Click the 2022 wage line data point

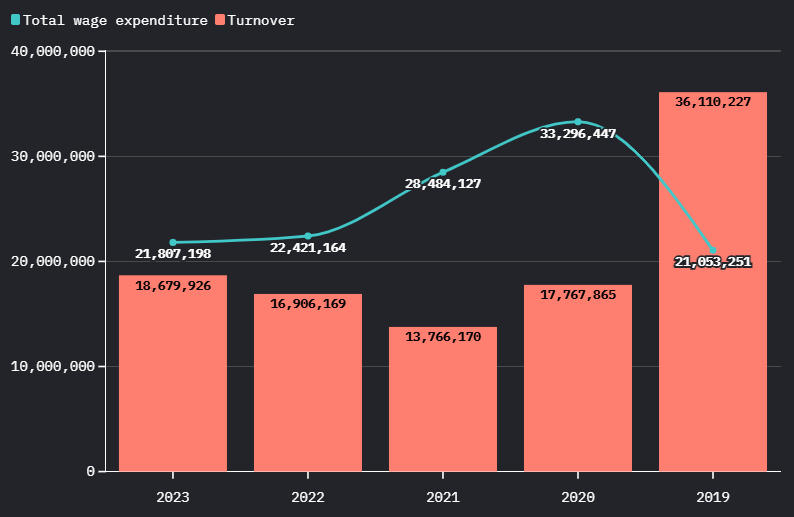coord(308,236)
